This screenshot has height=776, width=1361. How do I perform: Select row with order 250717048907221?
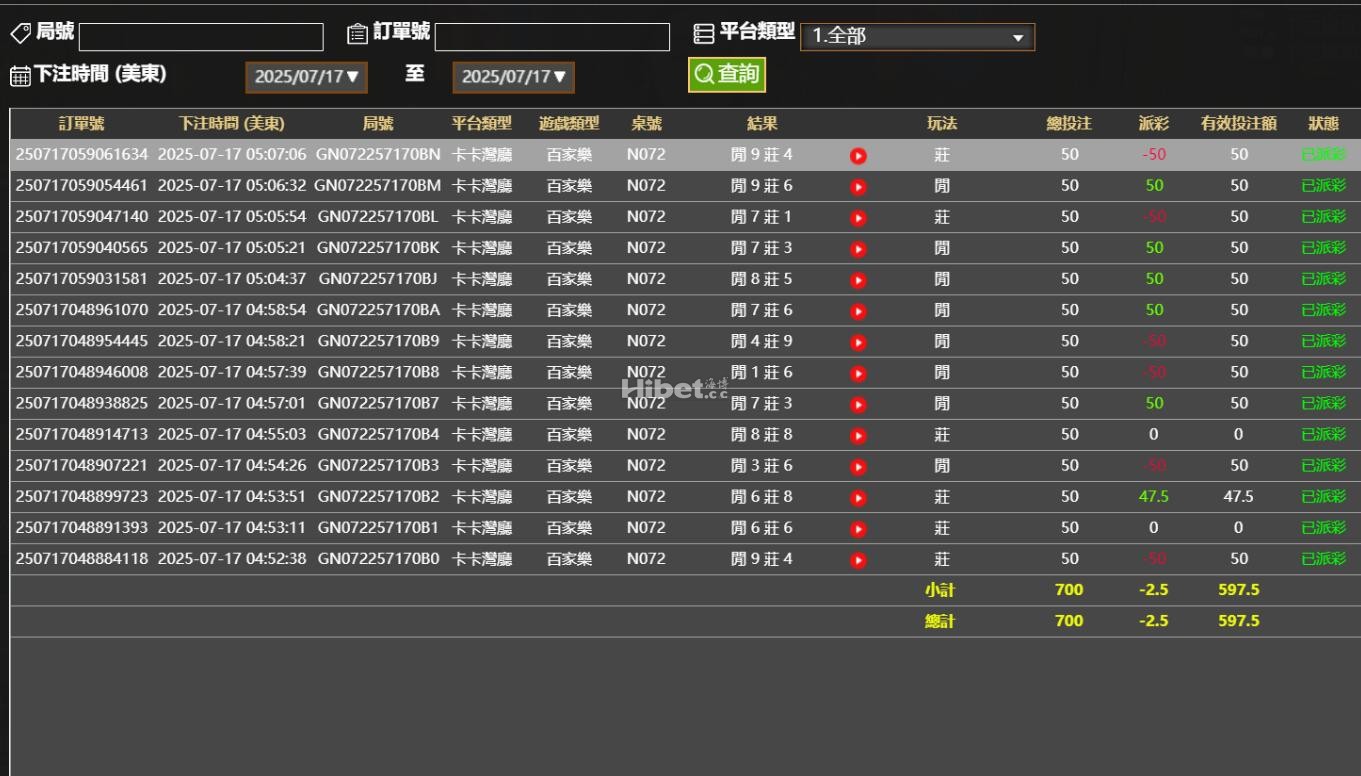point(82,466)
